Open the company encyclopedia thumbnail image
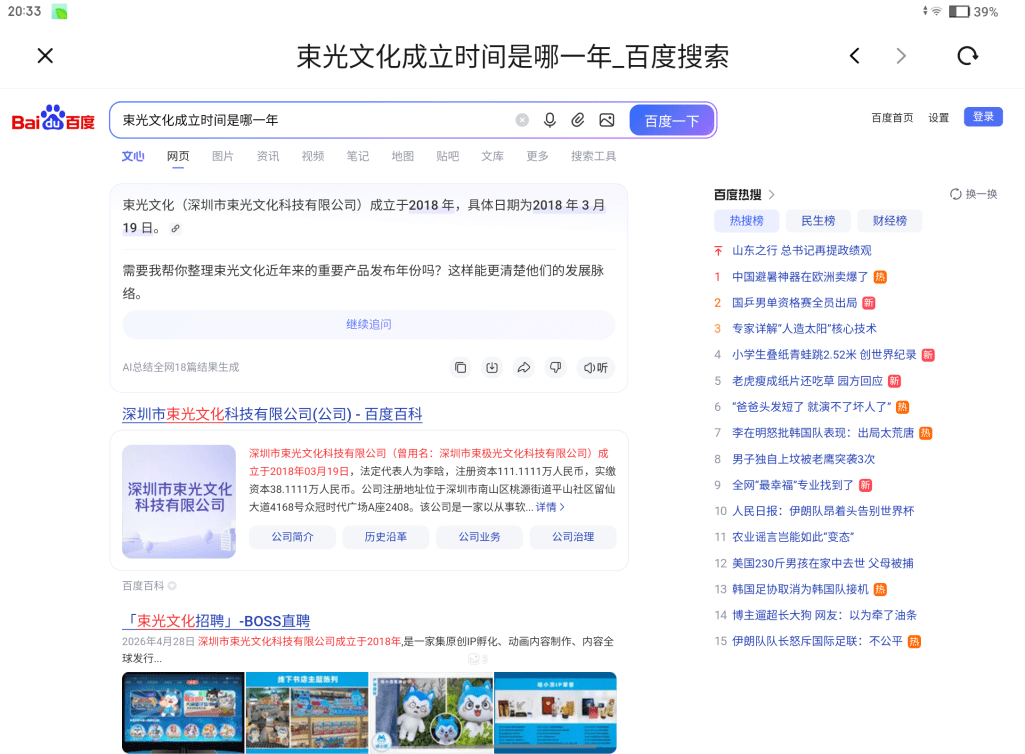 (179, 502)
